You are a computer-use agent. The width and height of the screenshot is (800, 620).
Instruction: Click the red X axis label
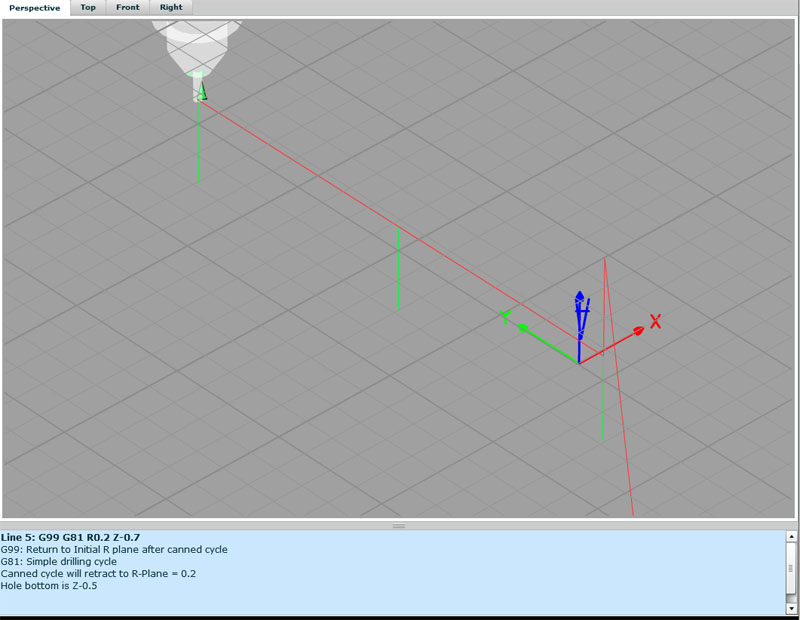(654, 323)
